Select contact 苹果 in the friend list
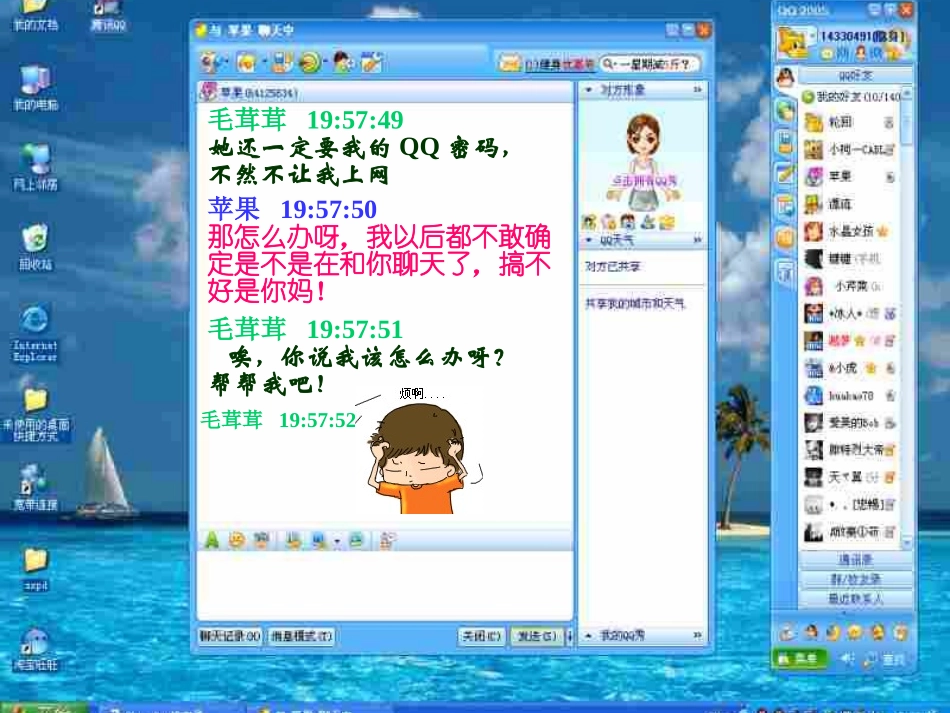 point(849,176)
